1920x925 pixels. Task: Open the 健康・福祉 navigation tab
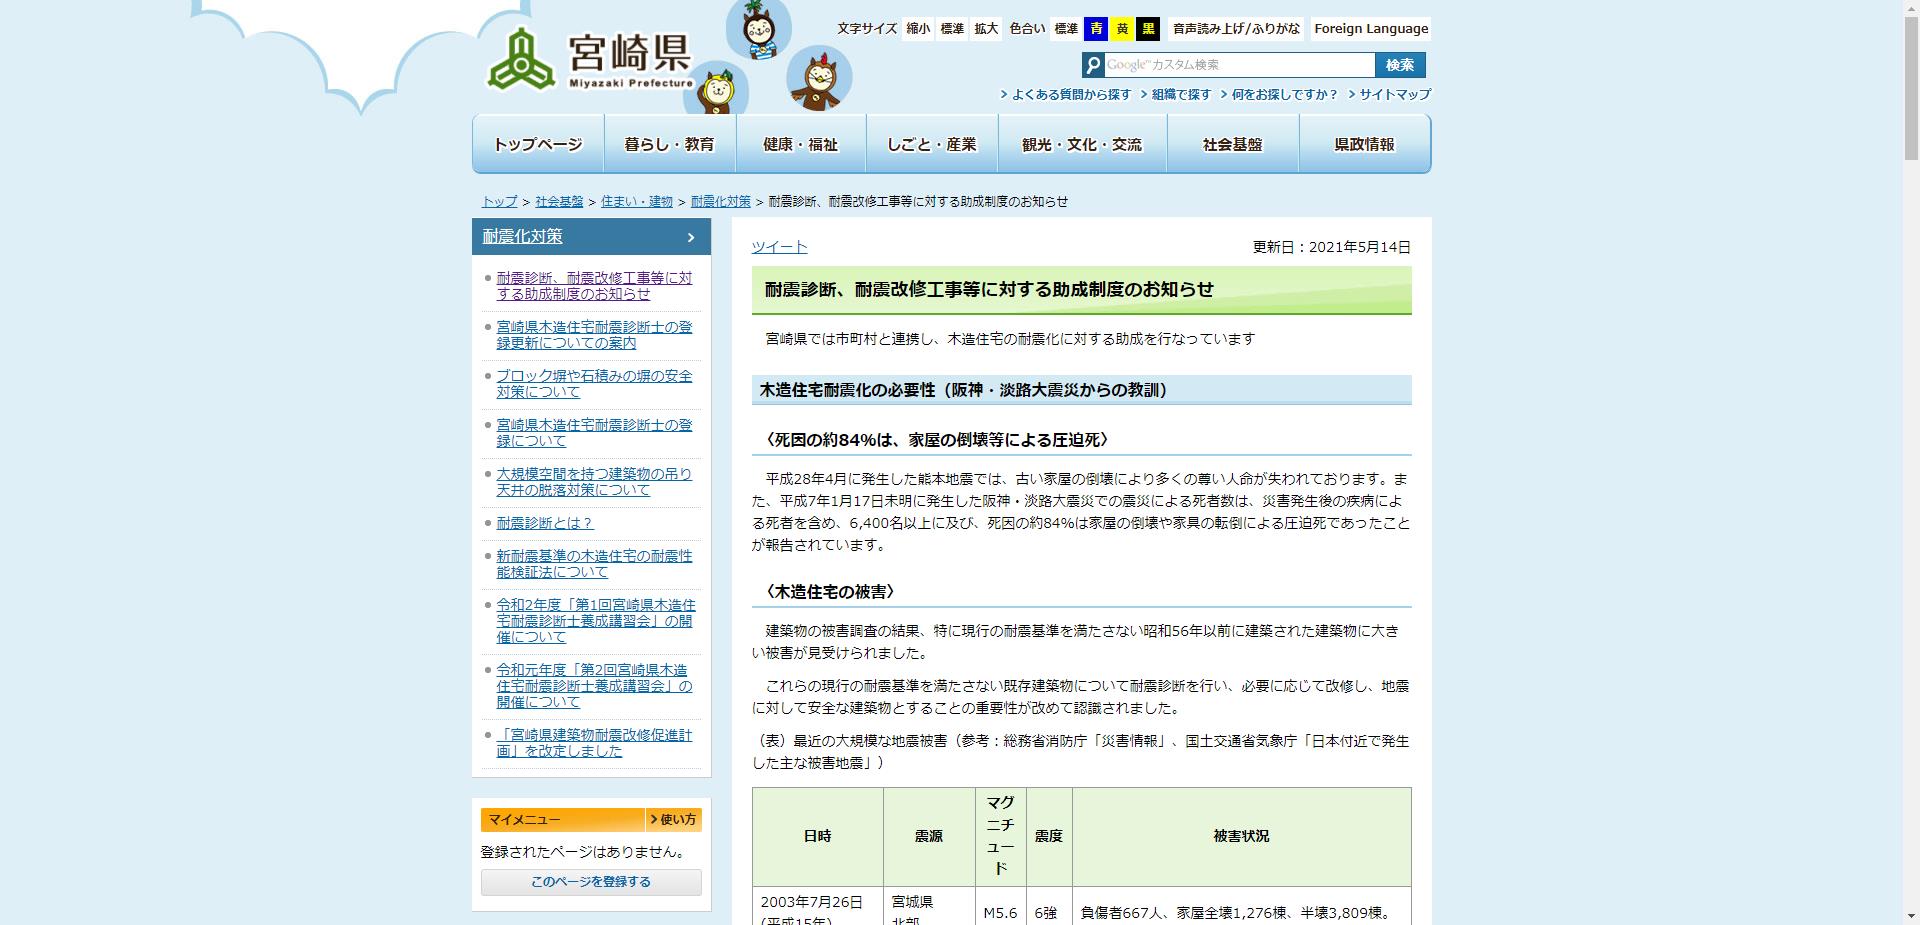799,143
